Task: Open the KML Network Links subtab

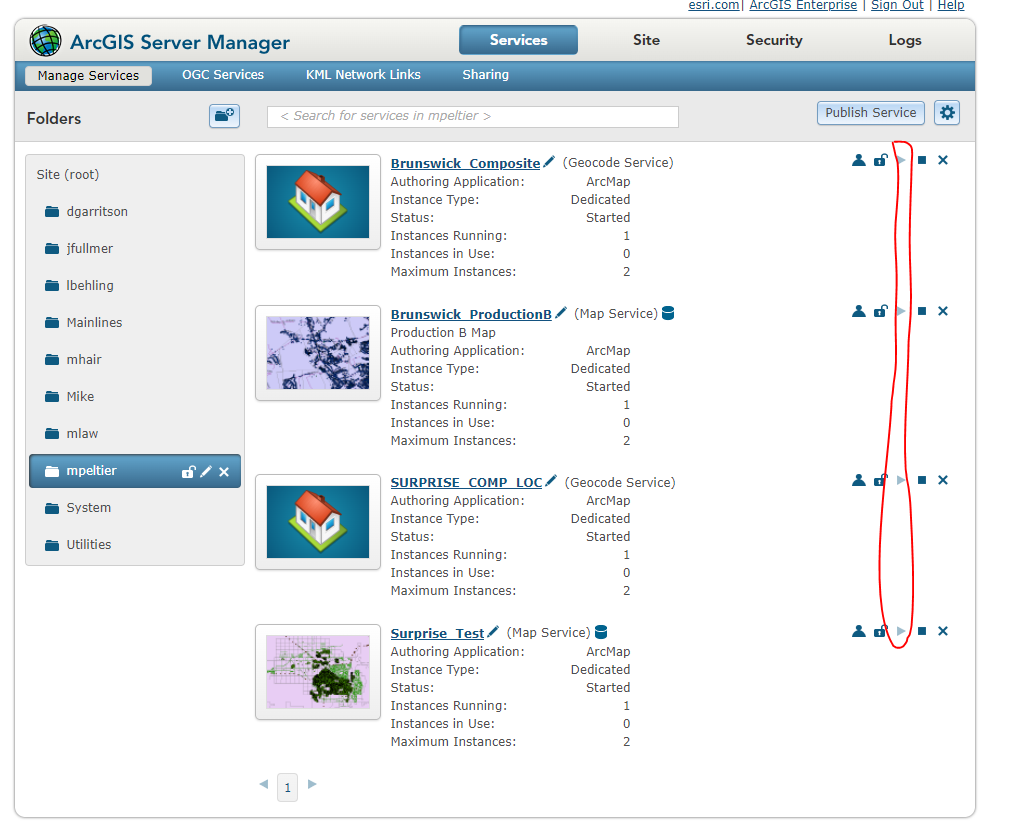Action: [x=363, y=75]
